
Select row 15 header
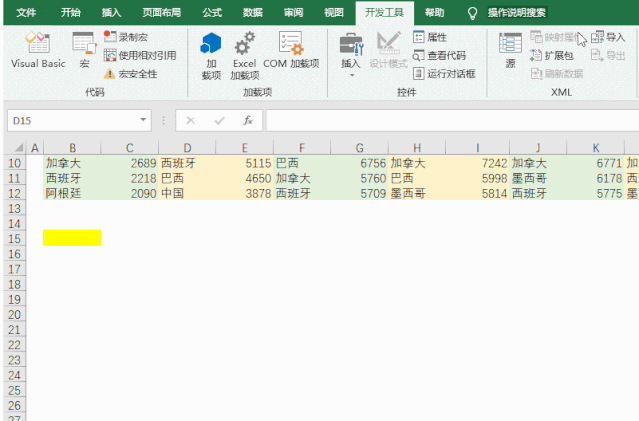point(14,239)
